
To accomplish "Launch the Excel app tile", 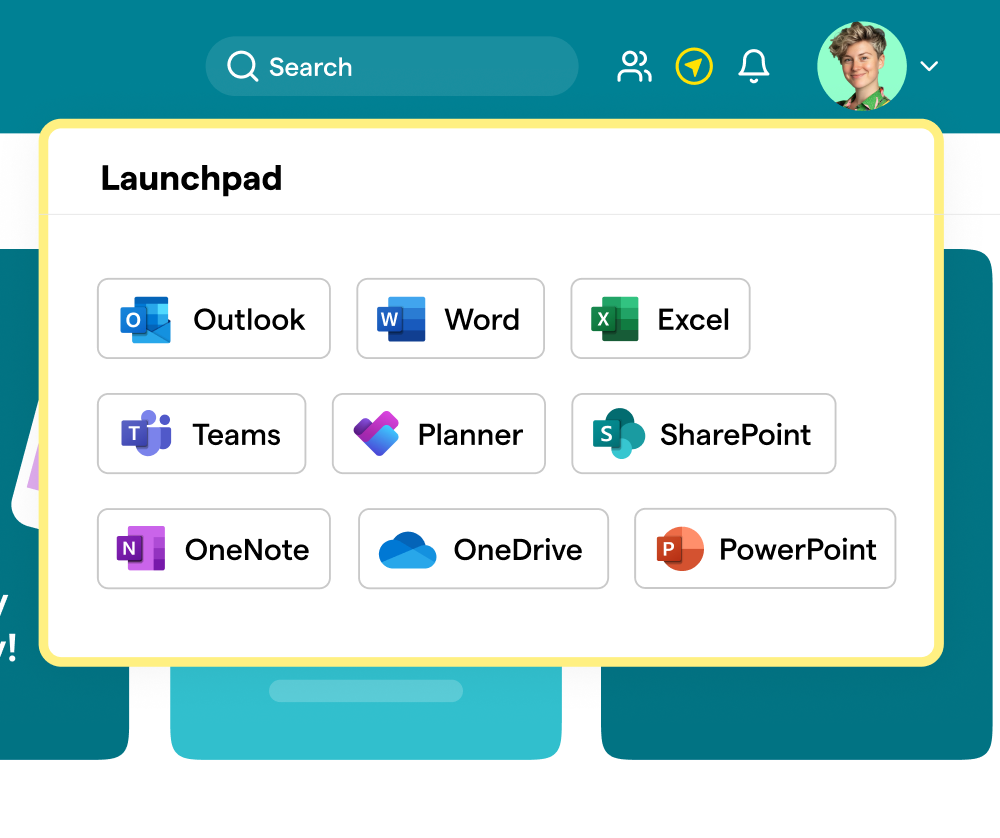I will (660, 319).
